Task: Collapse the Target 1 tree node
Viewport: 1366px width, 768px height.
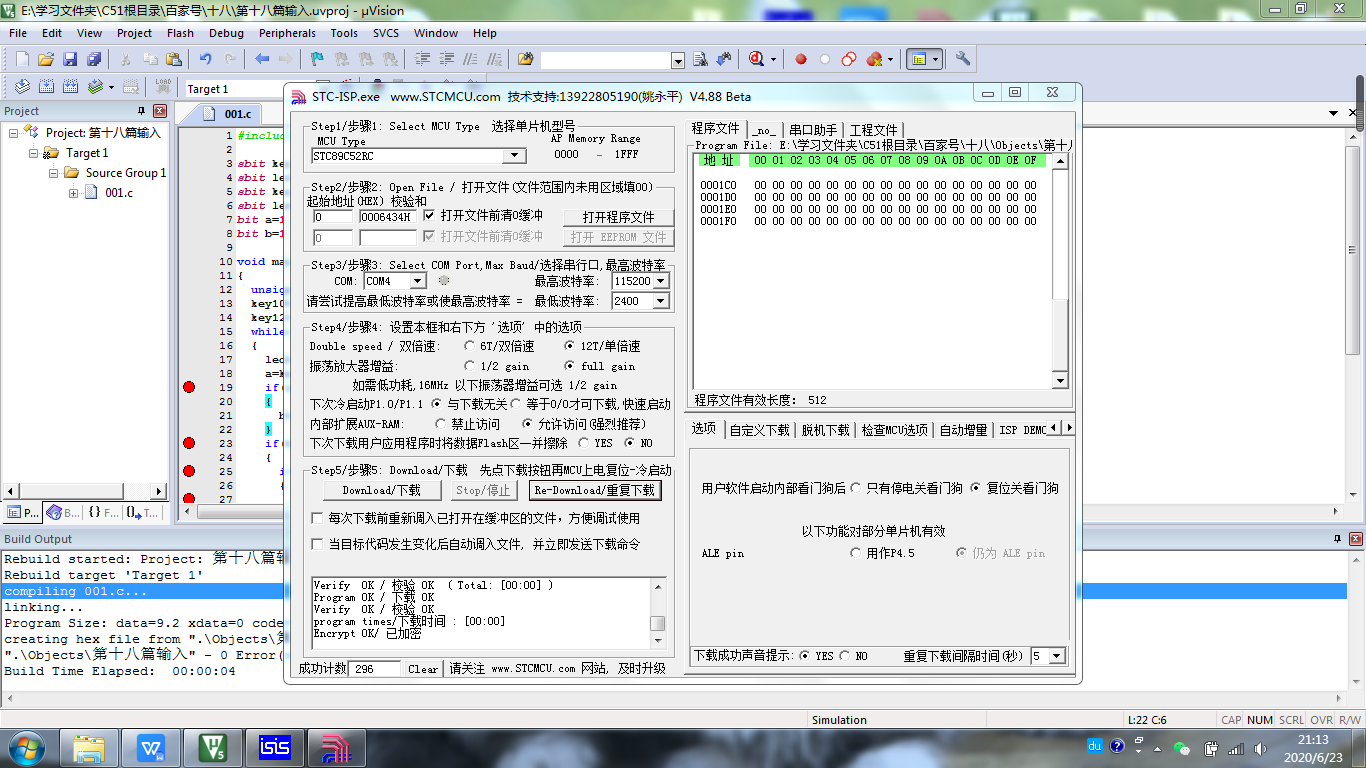Action: point(35,153)
